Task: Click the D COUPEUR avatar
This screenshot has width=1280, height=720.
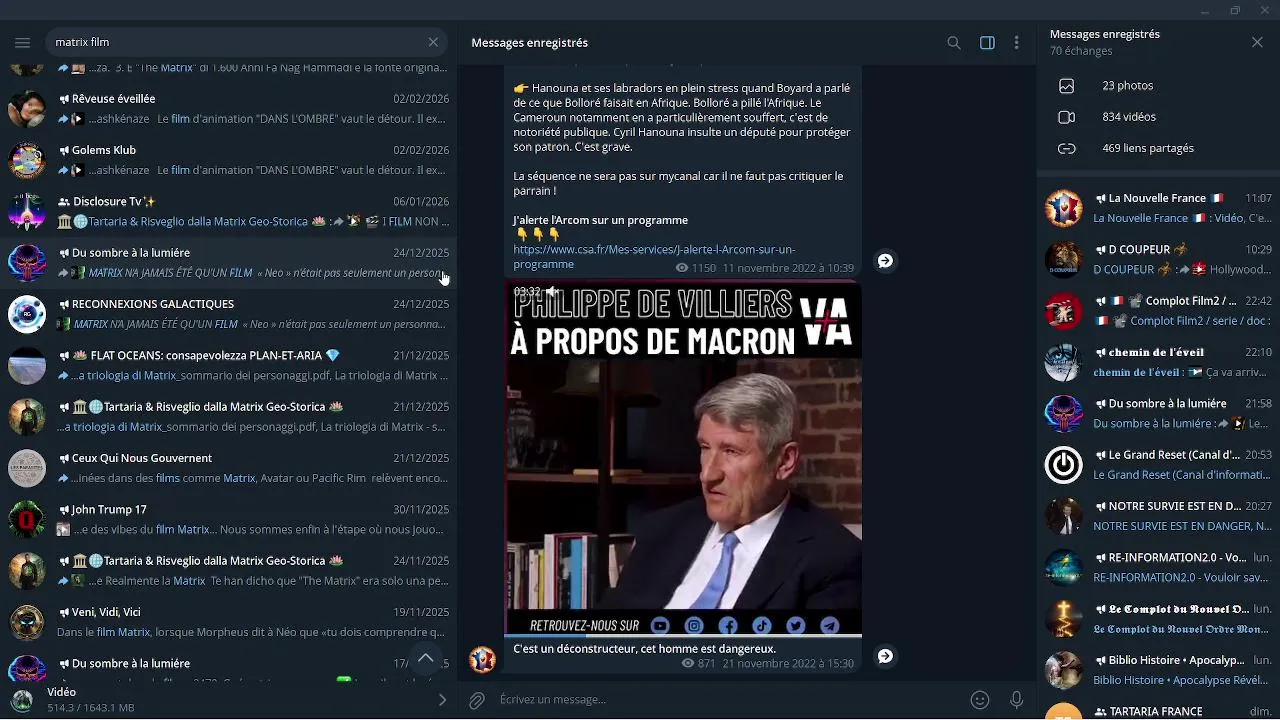Action: [x=1063, y=259]
